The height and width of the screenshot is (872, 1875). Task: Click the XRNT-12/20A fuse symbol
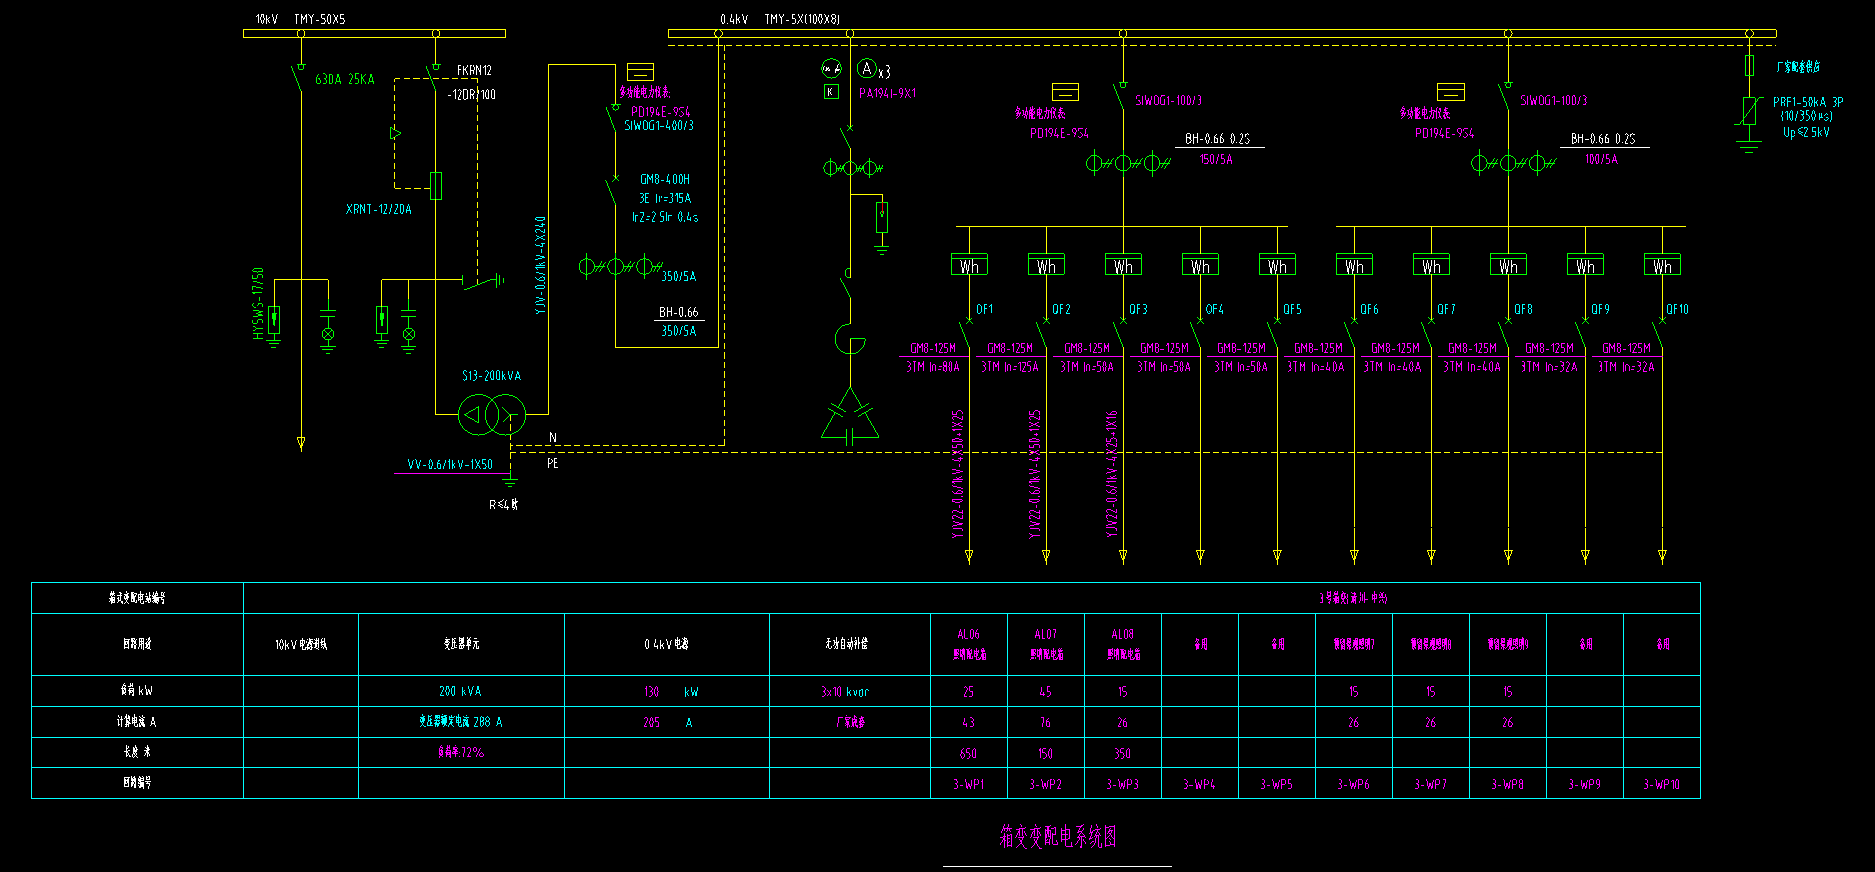point(435,186)
